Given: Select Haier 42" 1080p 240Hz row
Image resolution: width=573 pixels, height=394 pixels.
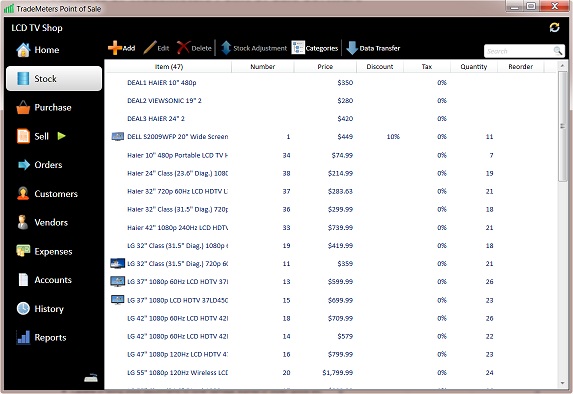Looking at the screenshot, I should click(x=331, y=227).
